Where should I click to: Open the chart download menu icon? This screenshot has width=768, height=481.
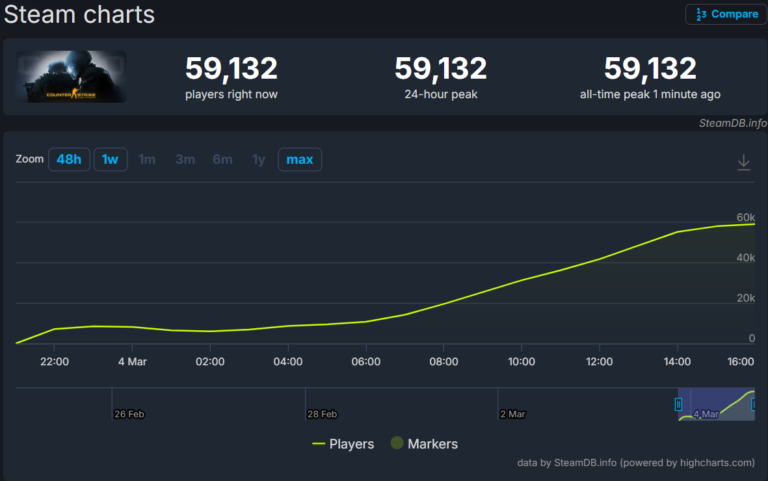point(744,162)
